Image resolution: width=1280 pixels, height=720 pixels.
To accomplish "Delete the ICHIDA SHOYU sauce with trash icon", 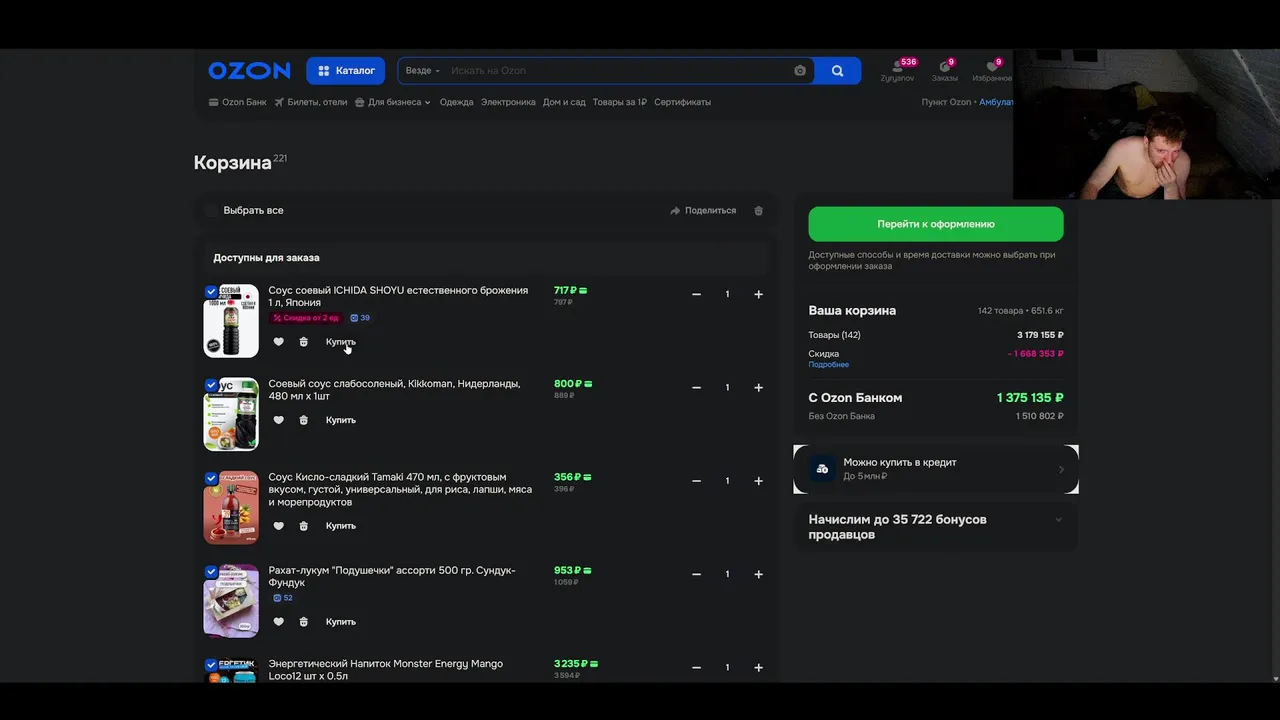I will click(304, 342).
